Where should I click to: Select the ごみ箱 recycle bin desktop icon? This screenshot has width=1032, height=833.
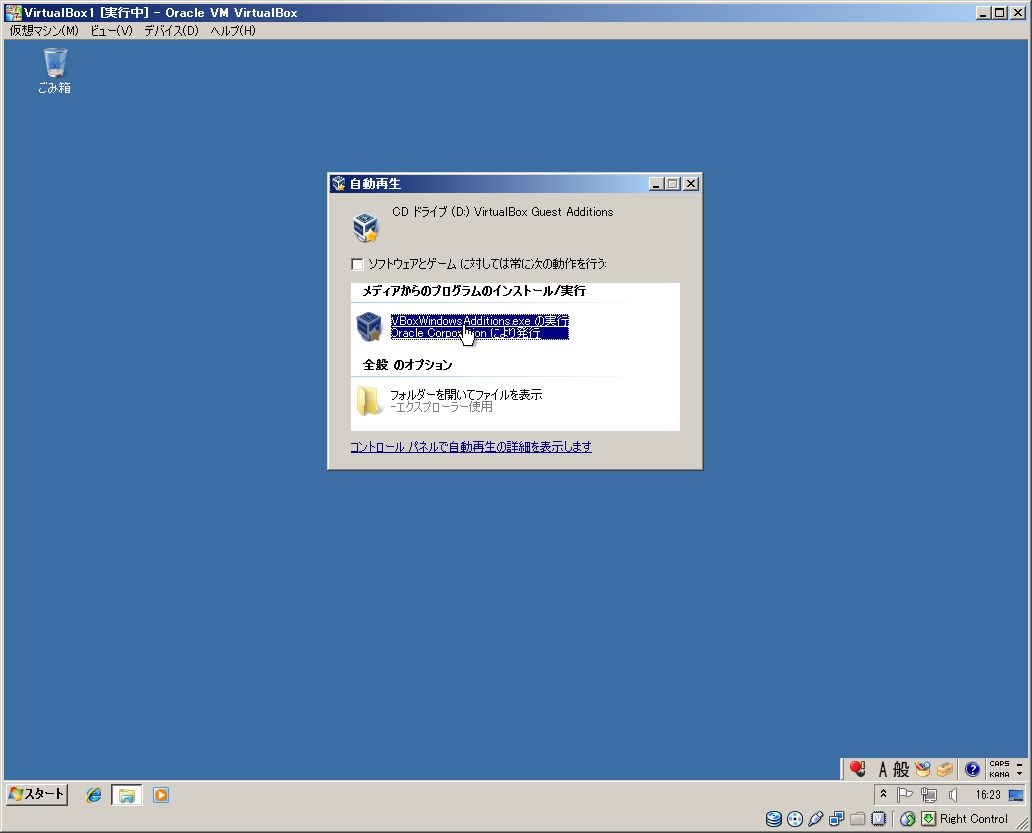click(x=55, y=71)
